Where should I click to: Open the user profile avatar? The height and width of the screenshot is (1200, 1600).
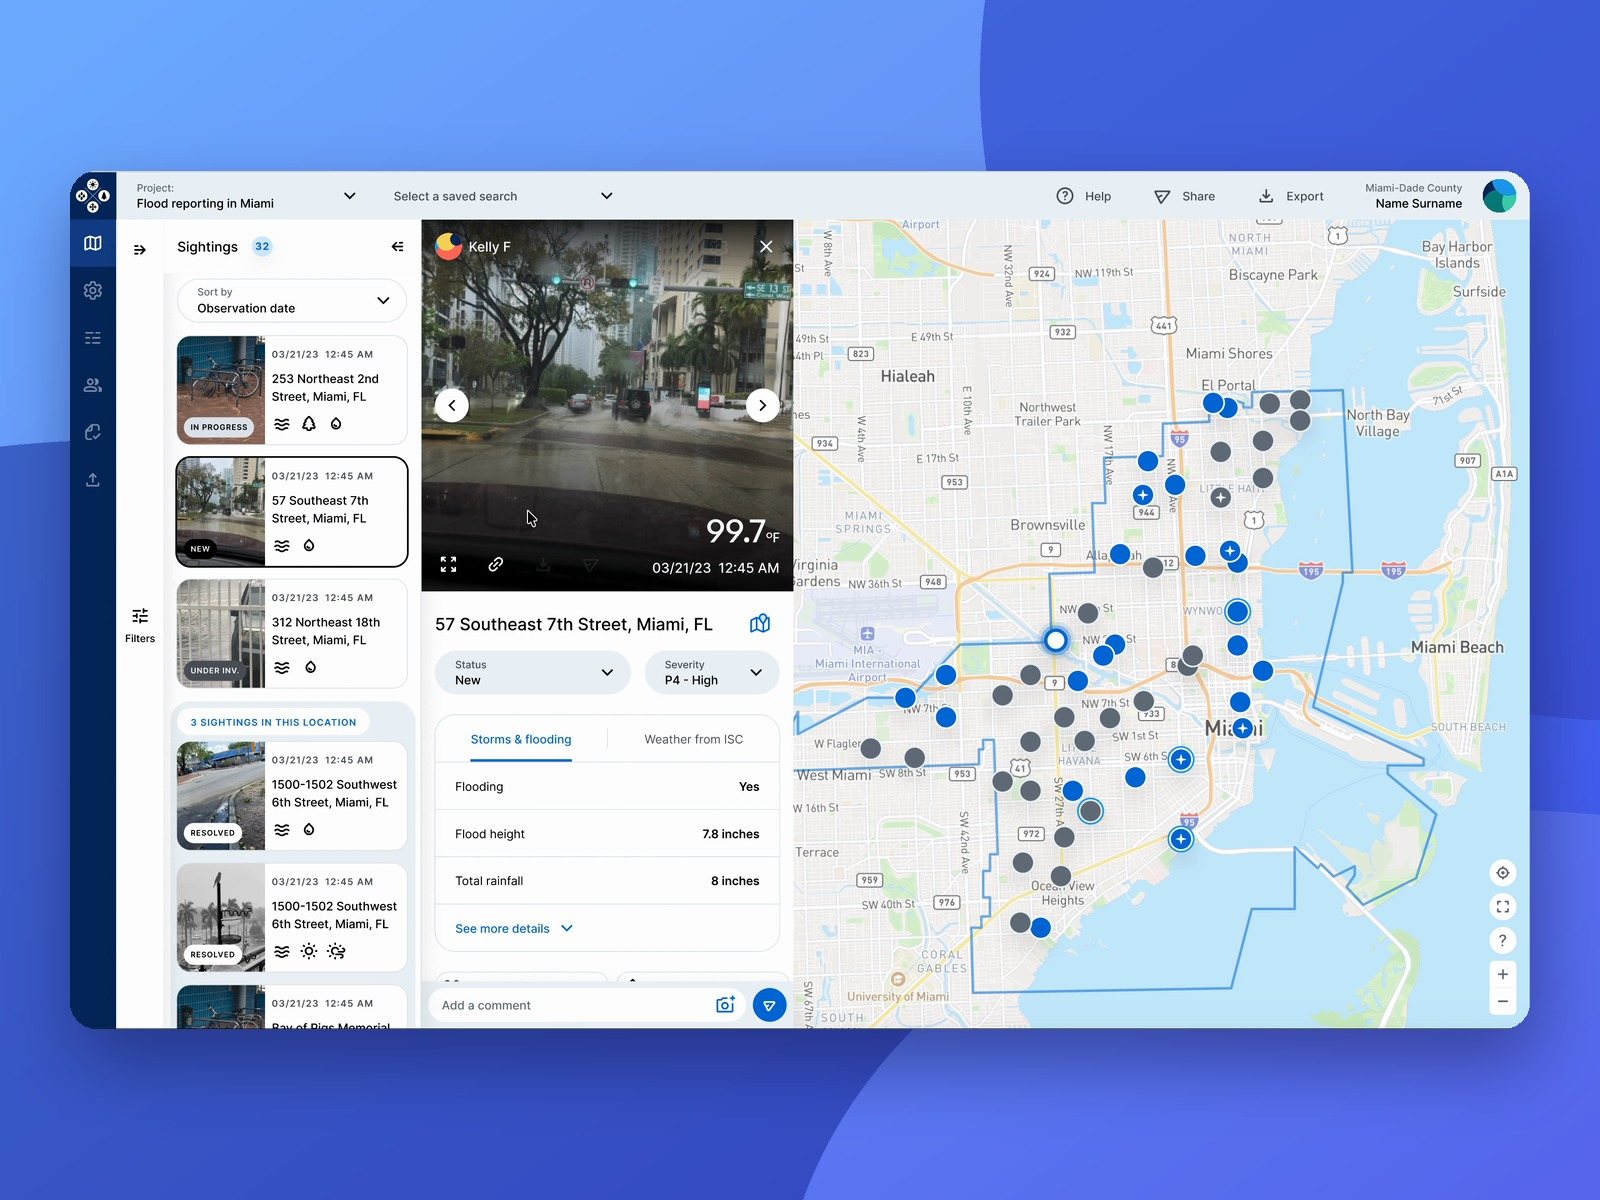[1499, 196]
